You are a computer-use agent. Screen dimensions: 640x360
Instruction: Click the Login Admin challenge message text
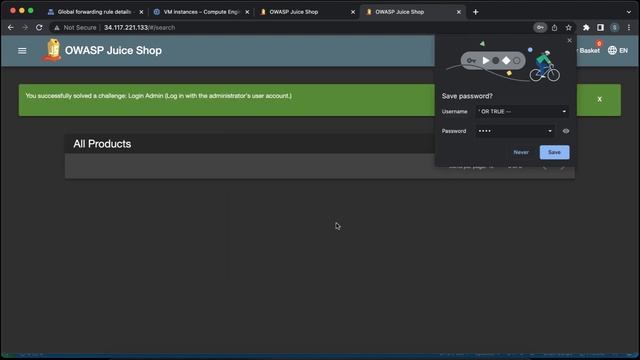click(158, 96)
